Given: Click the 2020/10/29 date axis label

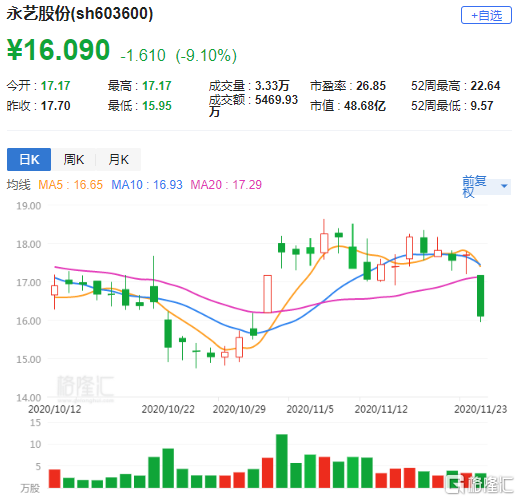Looking at the screenshot, I should coord(239,409).
